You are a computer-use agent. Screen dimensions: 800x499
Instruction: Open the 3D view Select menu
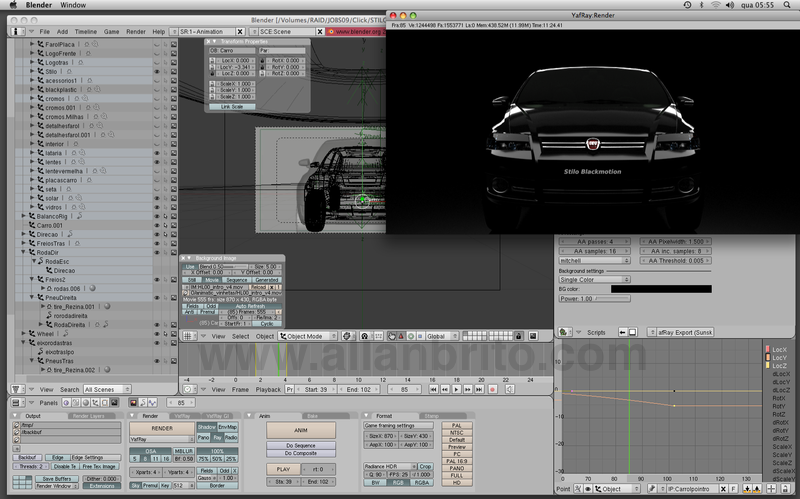240,336
